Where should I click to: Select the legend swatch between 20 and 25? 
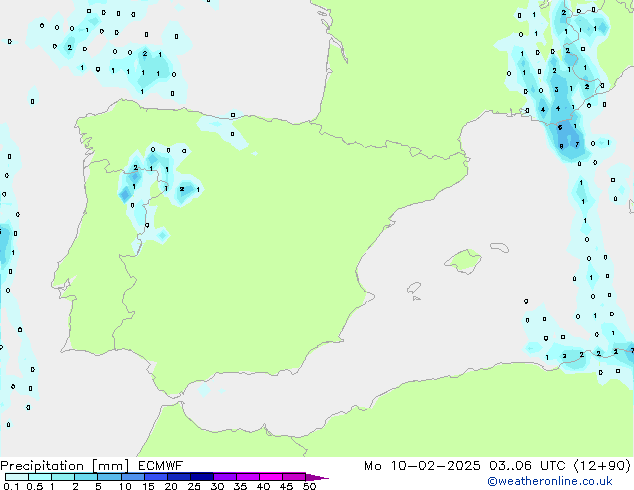[180, 477]
